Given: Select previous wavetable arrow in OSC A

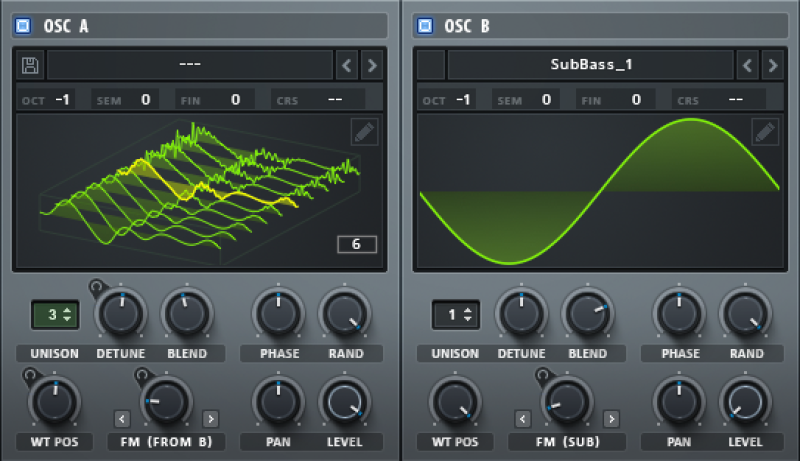Looking at the screenshot, I should [x=346, y=65].
